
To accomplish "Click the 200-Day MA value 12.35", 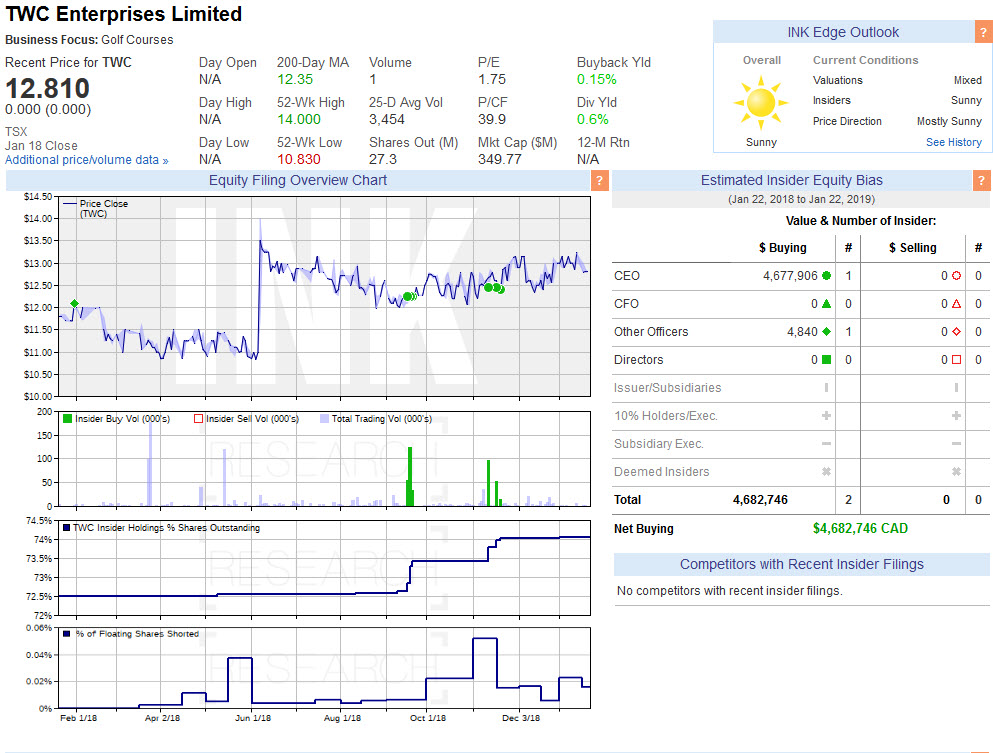I will click(294, 80).
